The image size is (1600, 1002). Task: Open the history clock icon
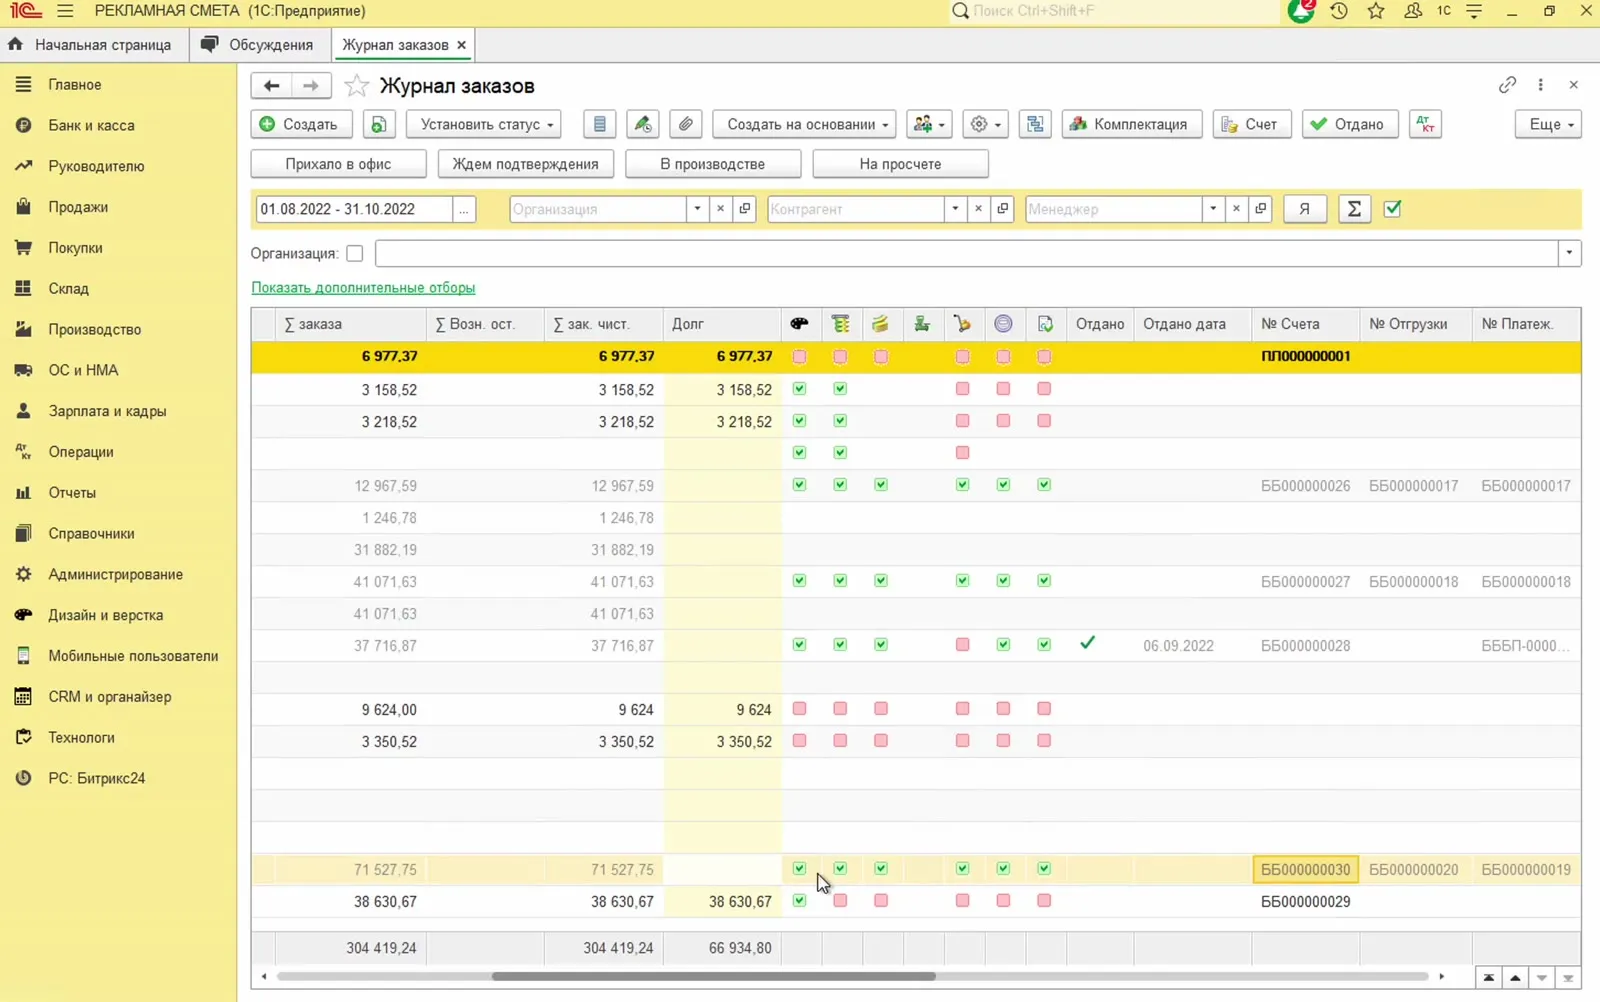1339,11
